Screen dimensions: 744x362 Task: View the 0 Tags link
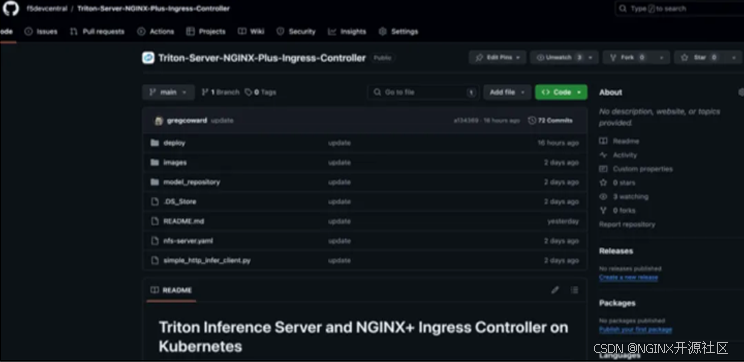260,93
